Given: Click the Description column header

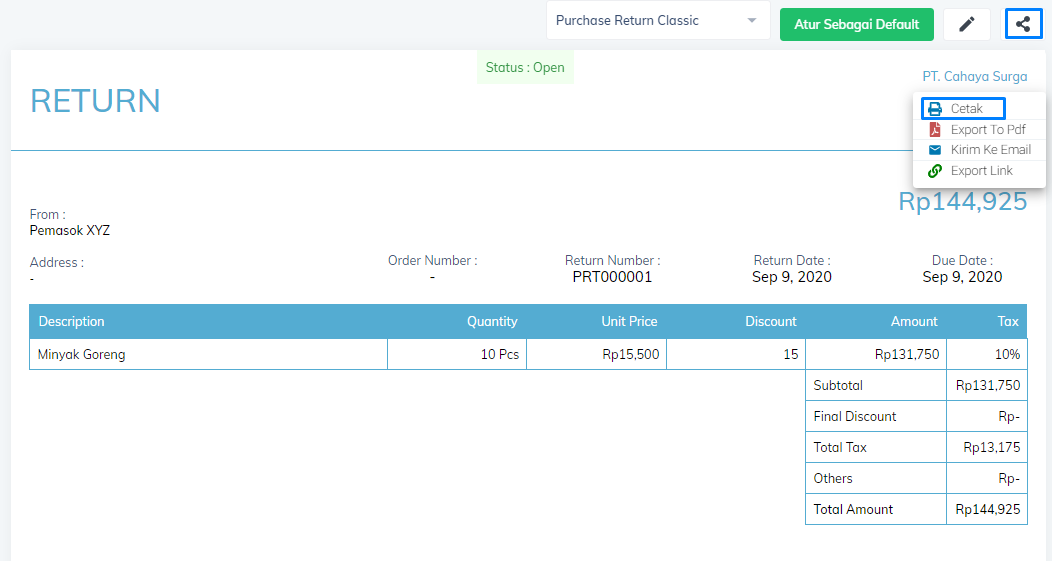Looking at the screenshot, I should click(x=72, y=321).
